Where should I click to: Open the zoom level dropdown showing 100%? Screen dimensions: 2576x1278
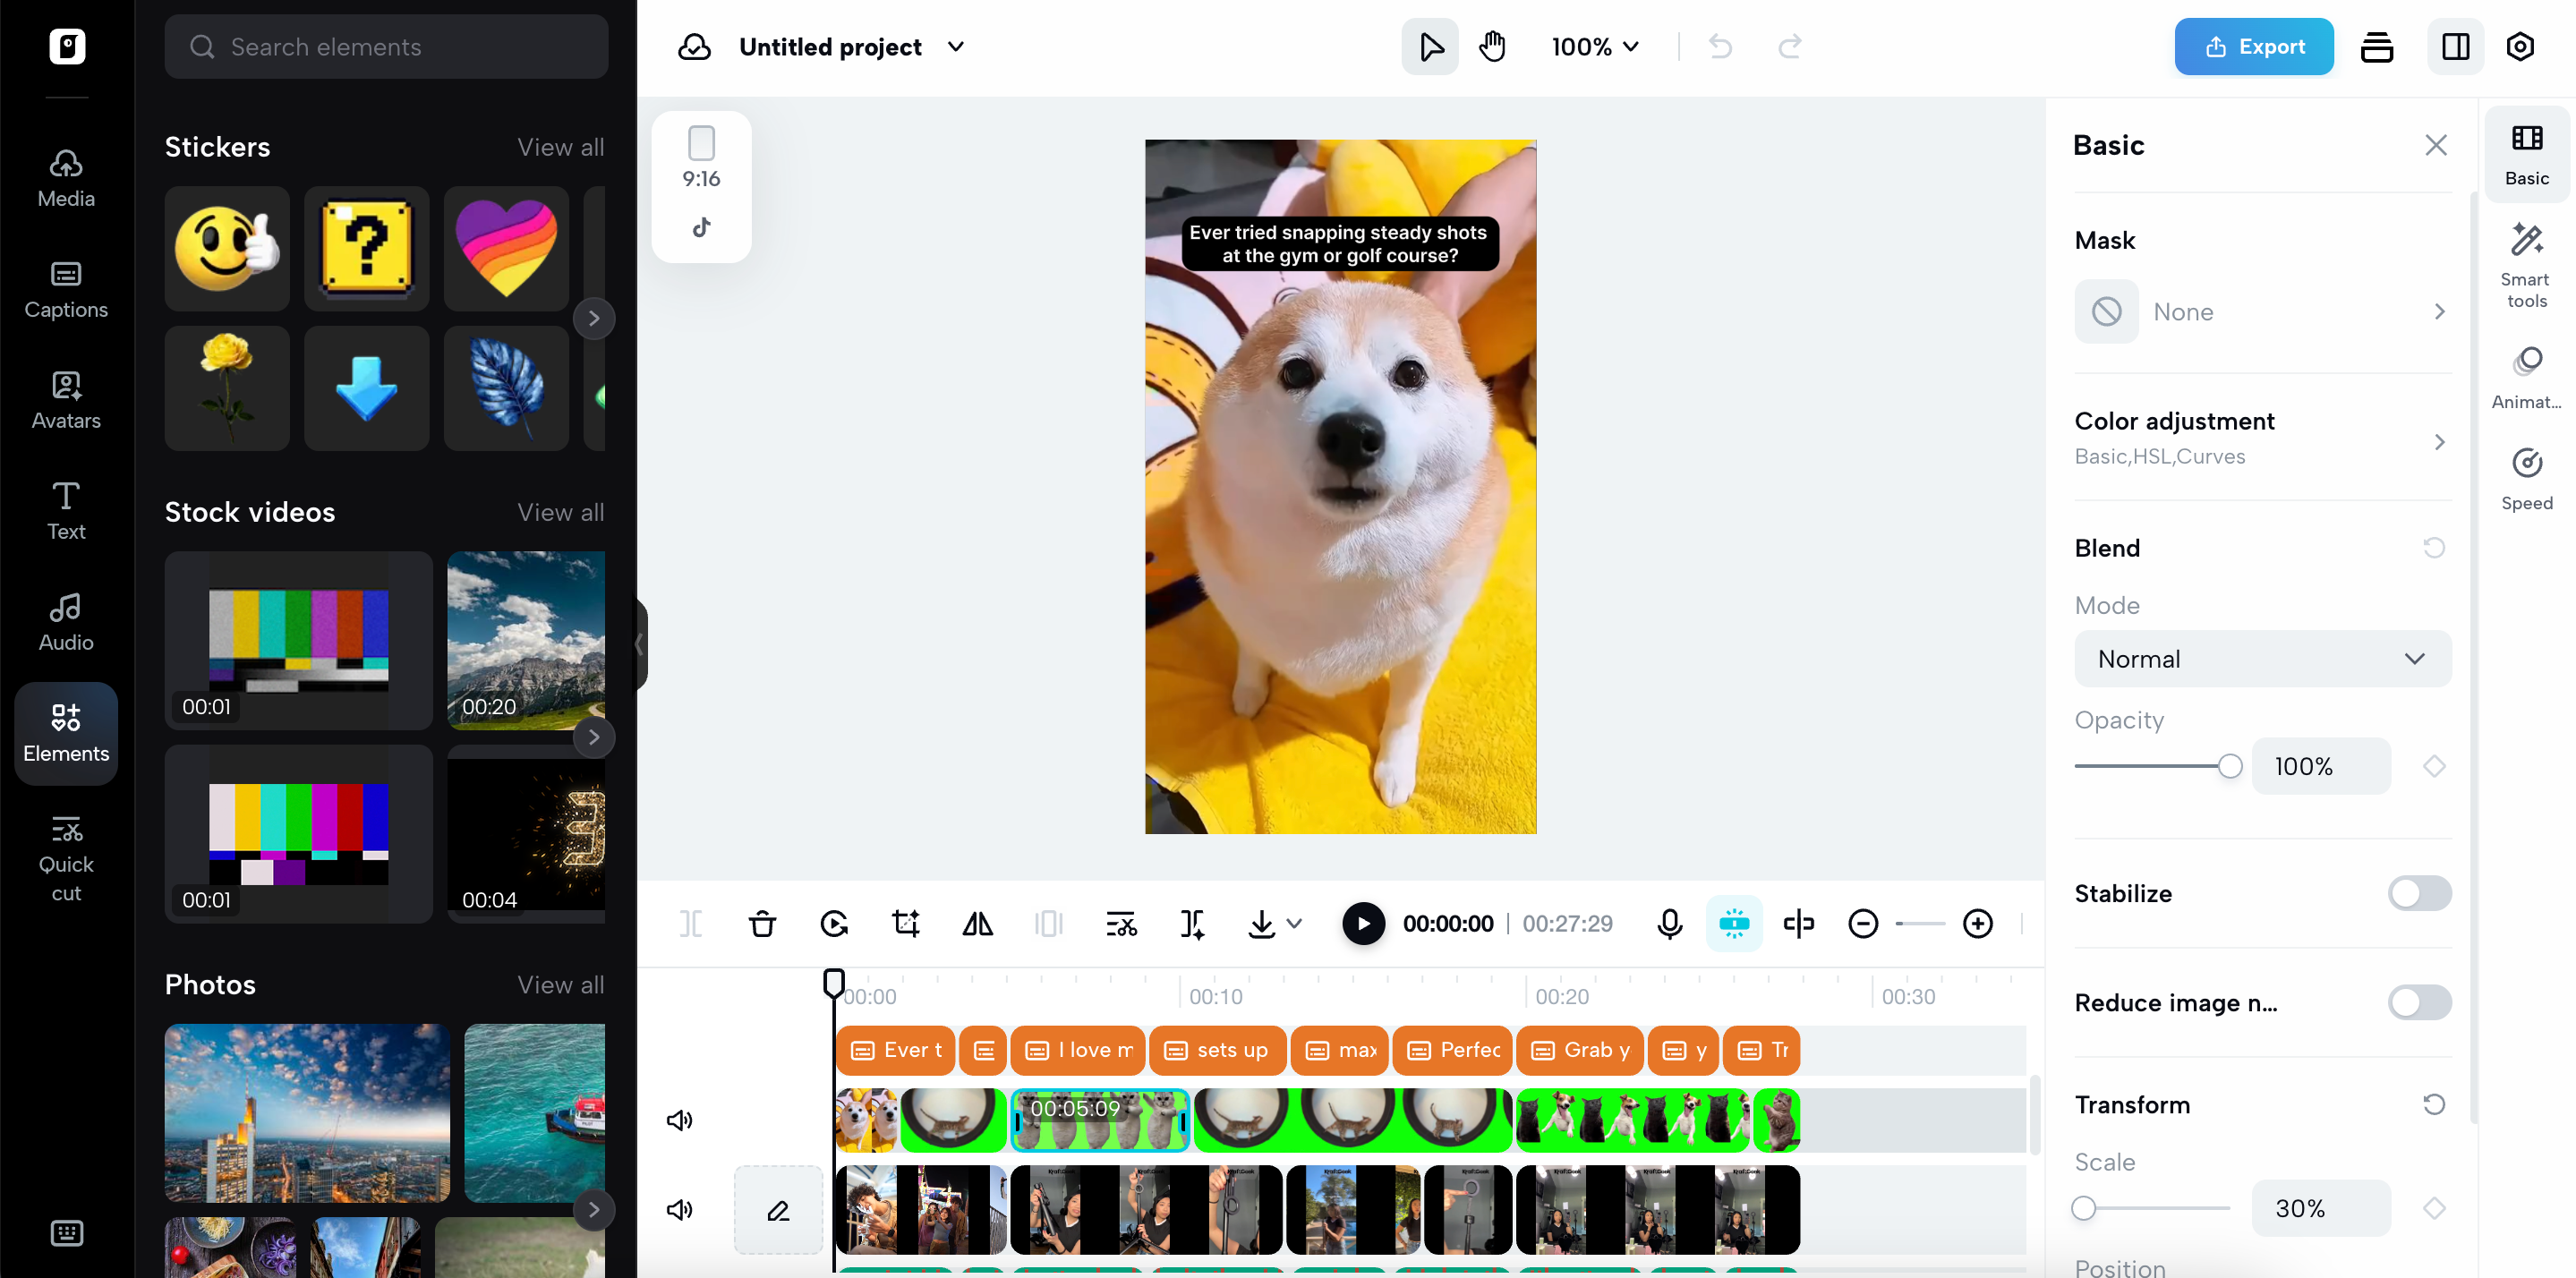[1594, 46]
